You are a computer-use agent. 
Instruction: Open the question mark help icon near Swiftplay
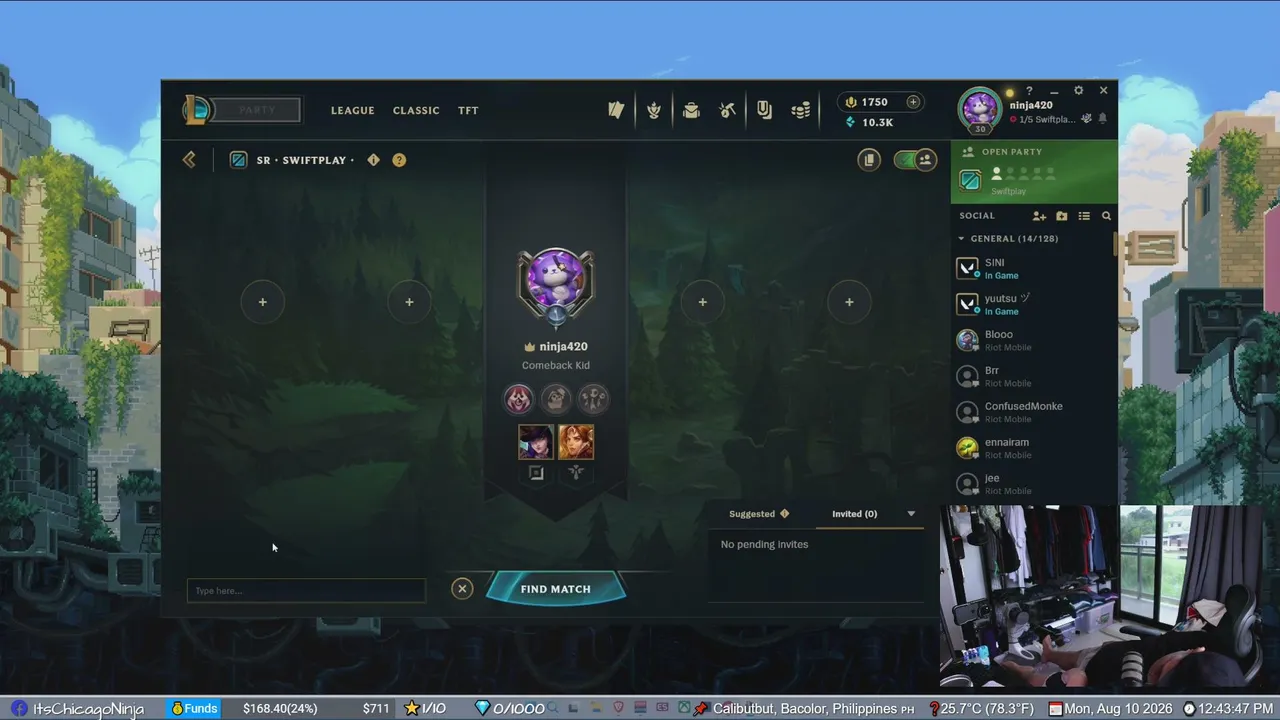coord(399,160)
